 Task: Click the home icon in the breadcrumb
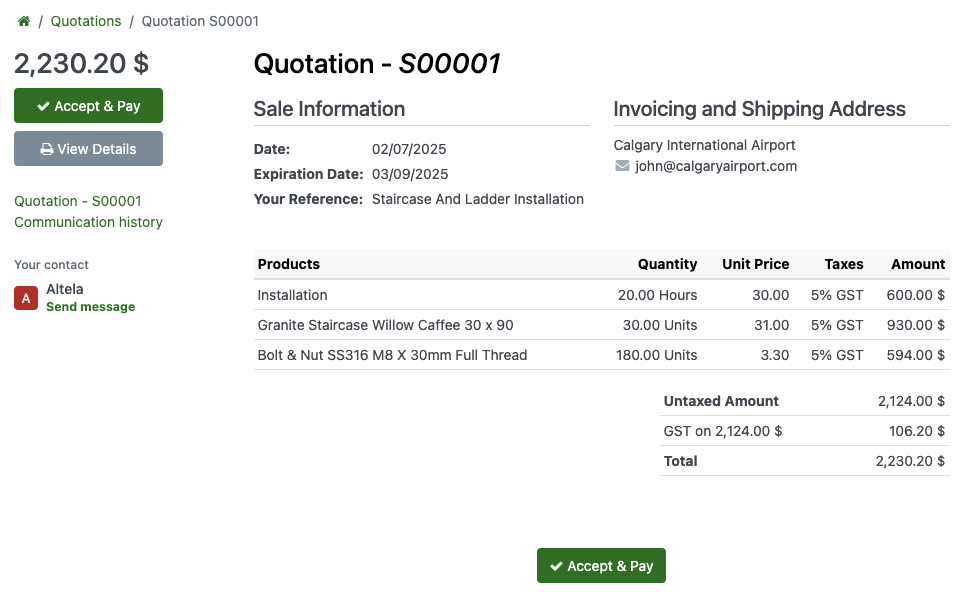point(24,21)
